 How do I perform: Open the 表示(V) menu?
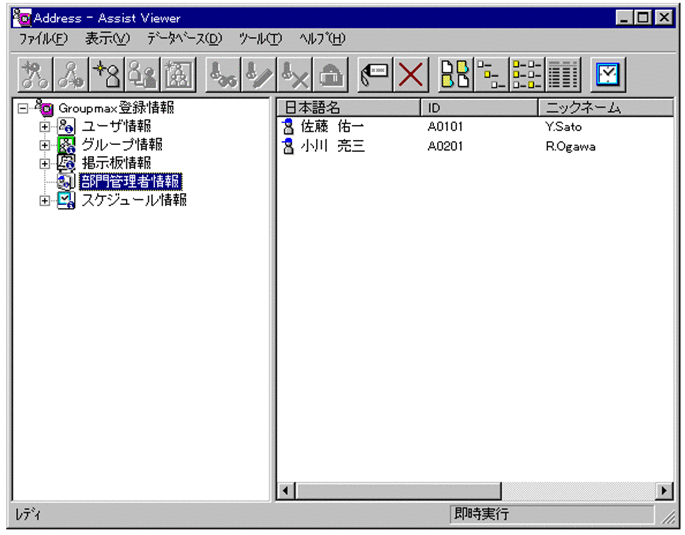pos(107,39)
